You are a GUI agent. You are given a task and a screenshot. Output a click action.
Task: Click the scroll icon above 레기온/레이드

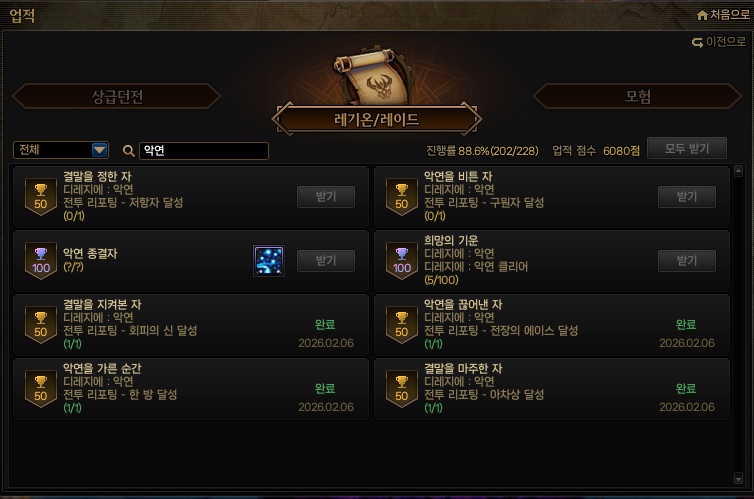coord(376,75)
